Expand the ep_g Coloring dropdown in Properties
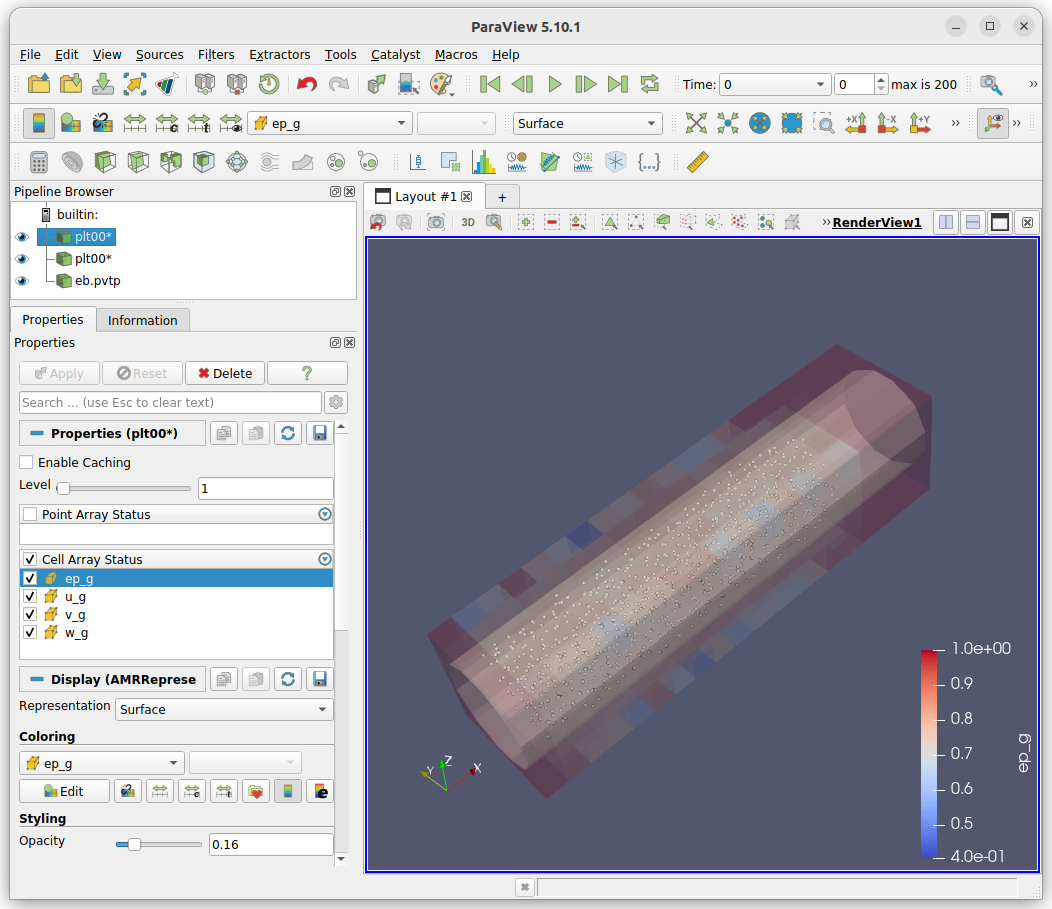The height and width of the screenshot is (909, 1052). (101, 763)
